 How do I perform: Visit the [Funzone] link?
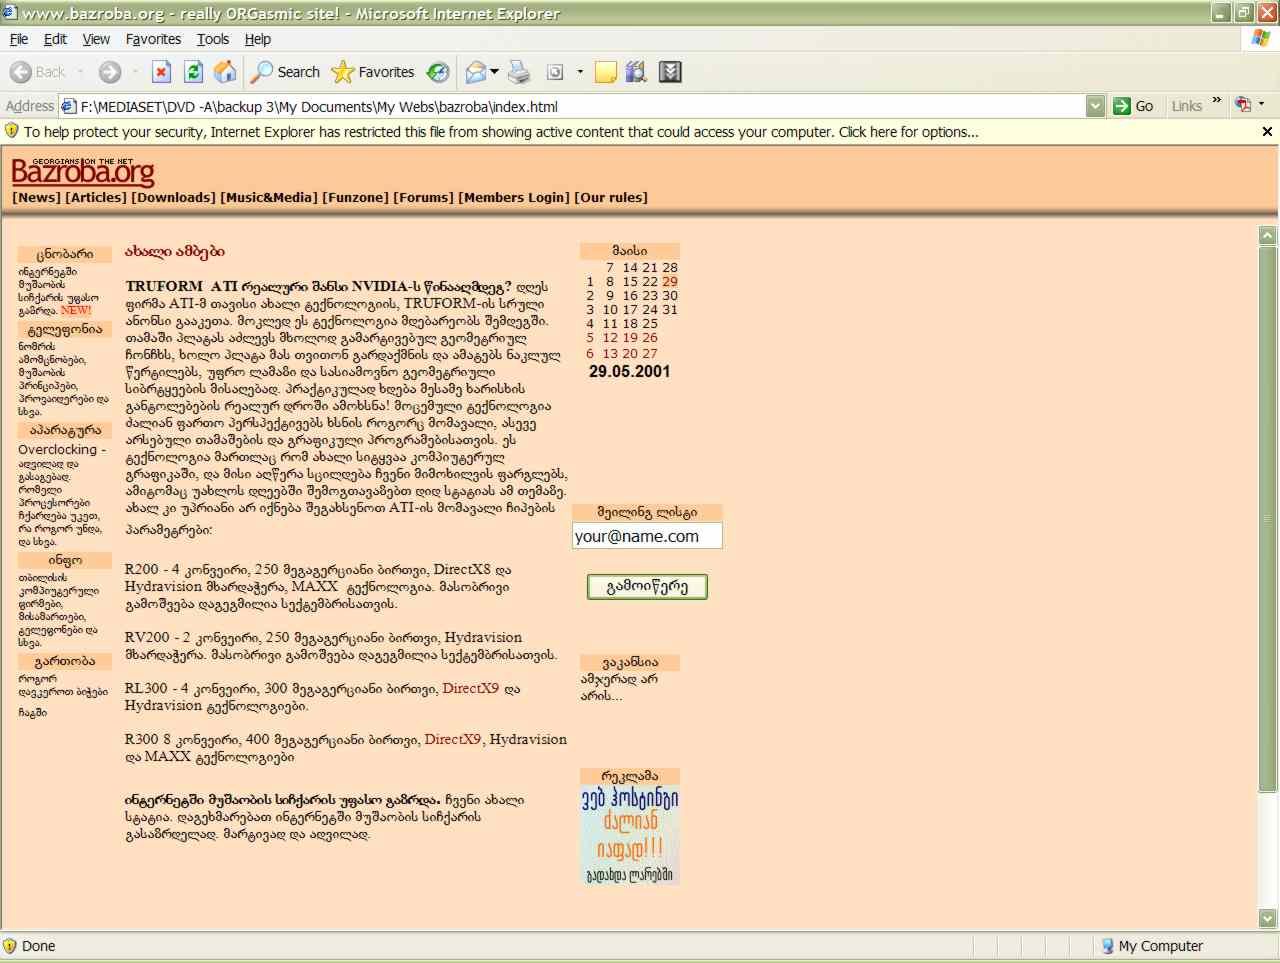[355, 198]
